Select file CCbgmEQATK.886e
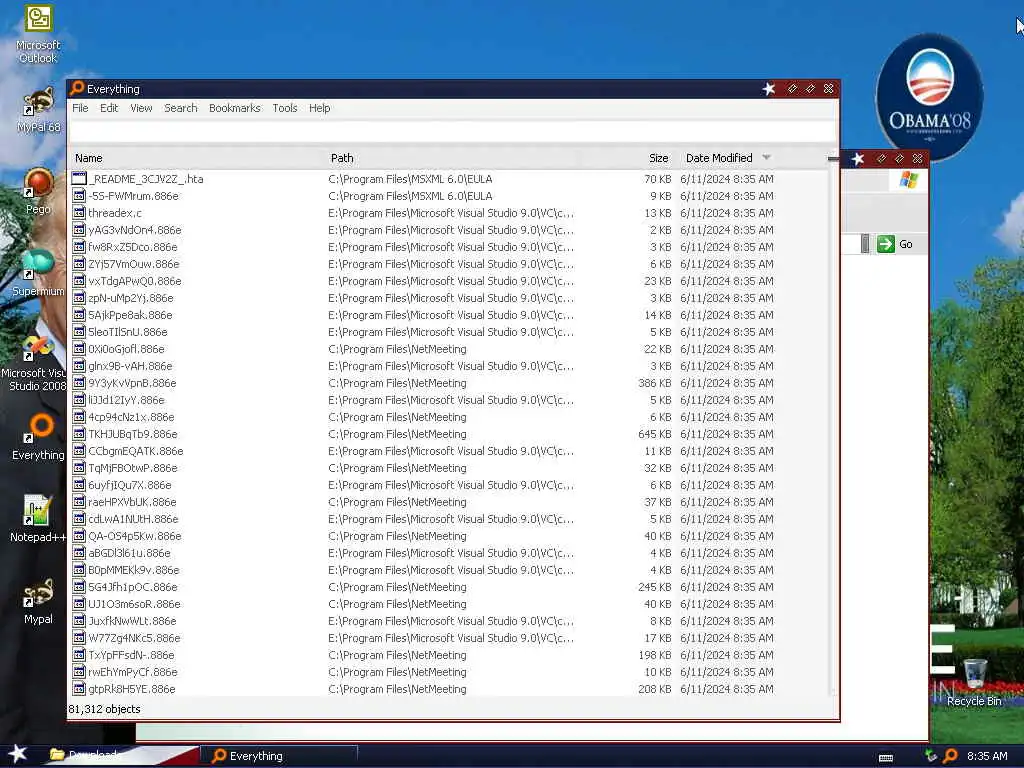This screenshot has width=1024, height=768. (136, 451)
